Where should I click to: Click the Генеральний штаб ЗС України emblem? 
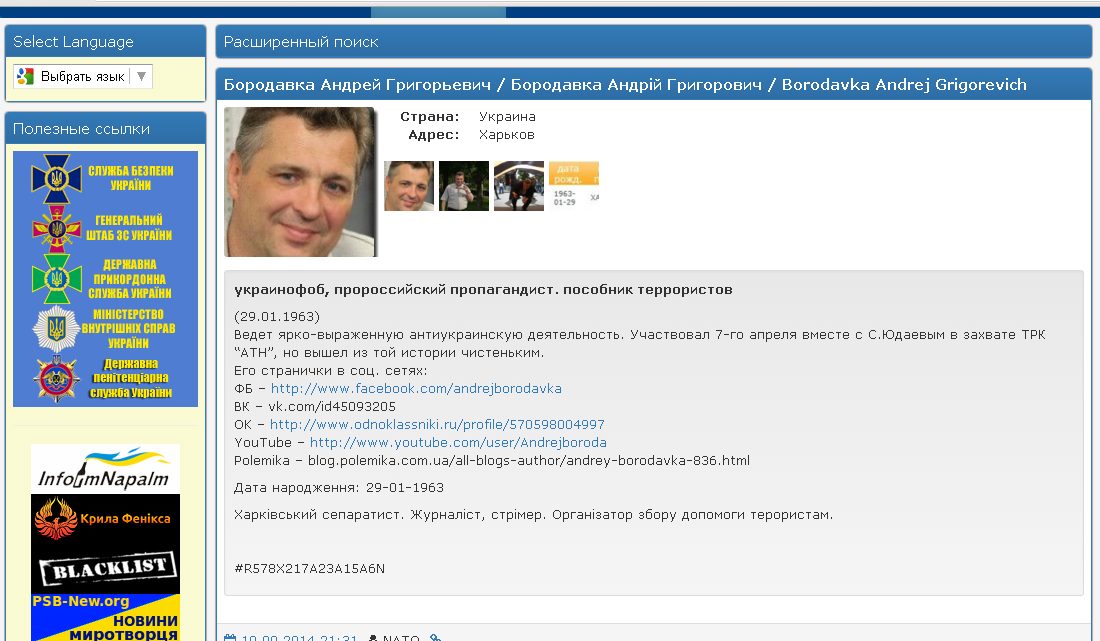(56, 228)
